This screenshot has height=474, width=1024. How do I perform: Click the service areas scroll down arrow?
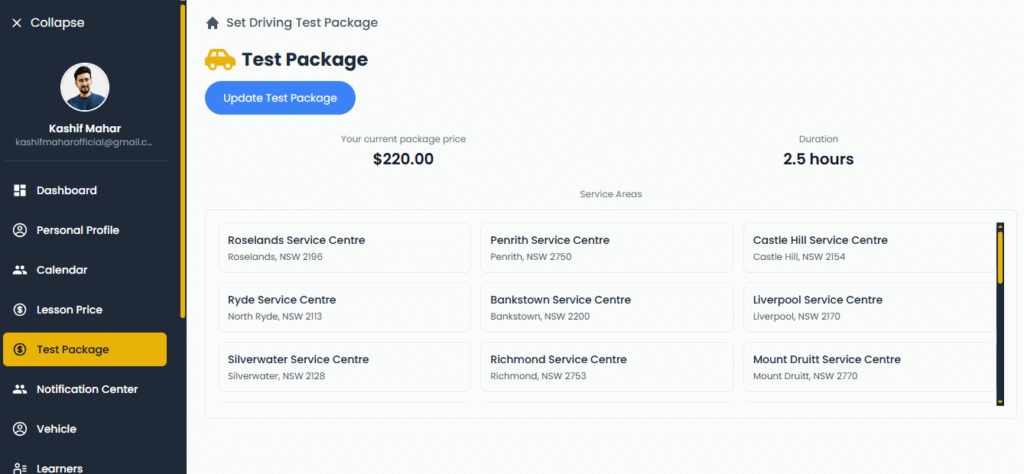tap(1000, 400)
